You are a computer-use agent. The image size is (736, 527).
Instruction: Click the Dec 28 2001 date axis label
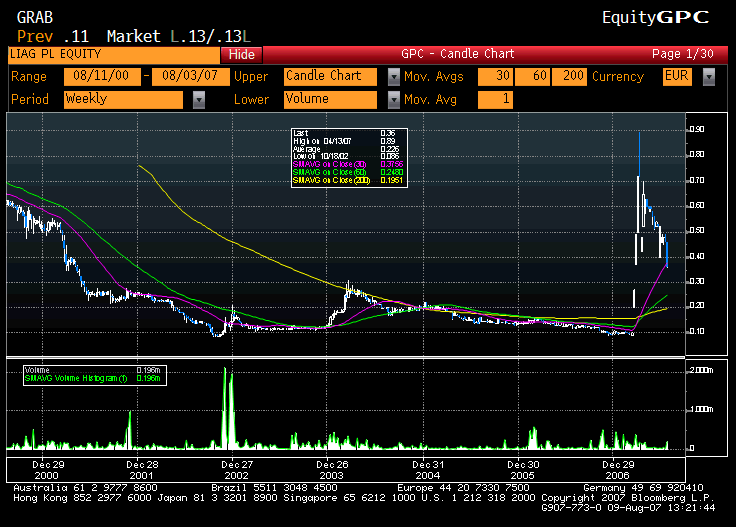coord(142,470)
